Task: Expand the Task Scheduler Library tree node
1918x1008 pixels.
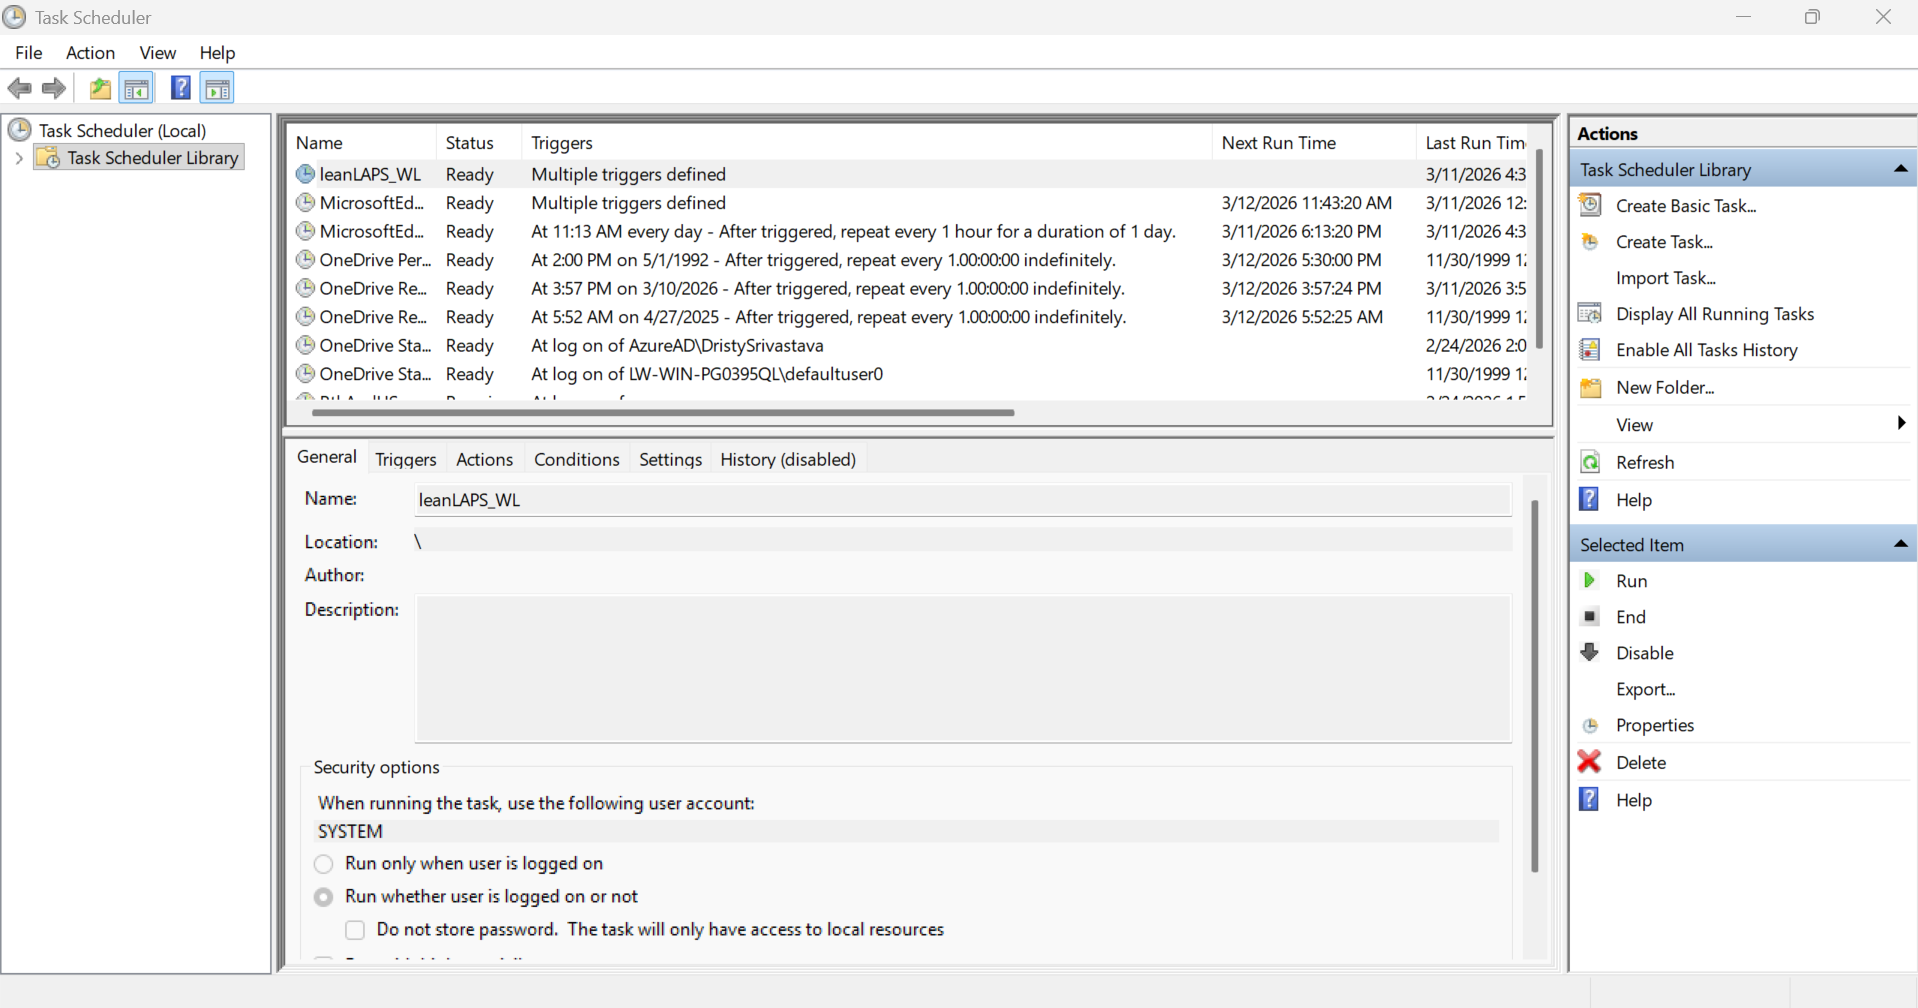Action: (18, 158)
